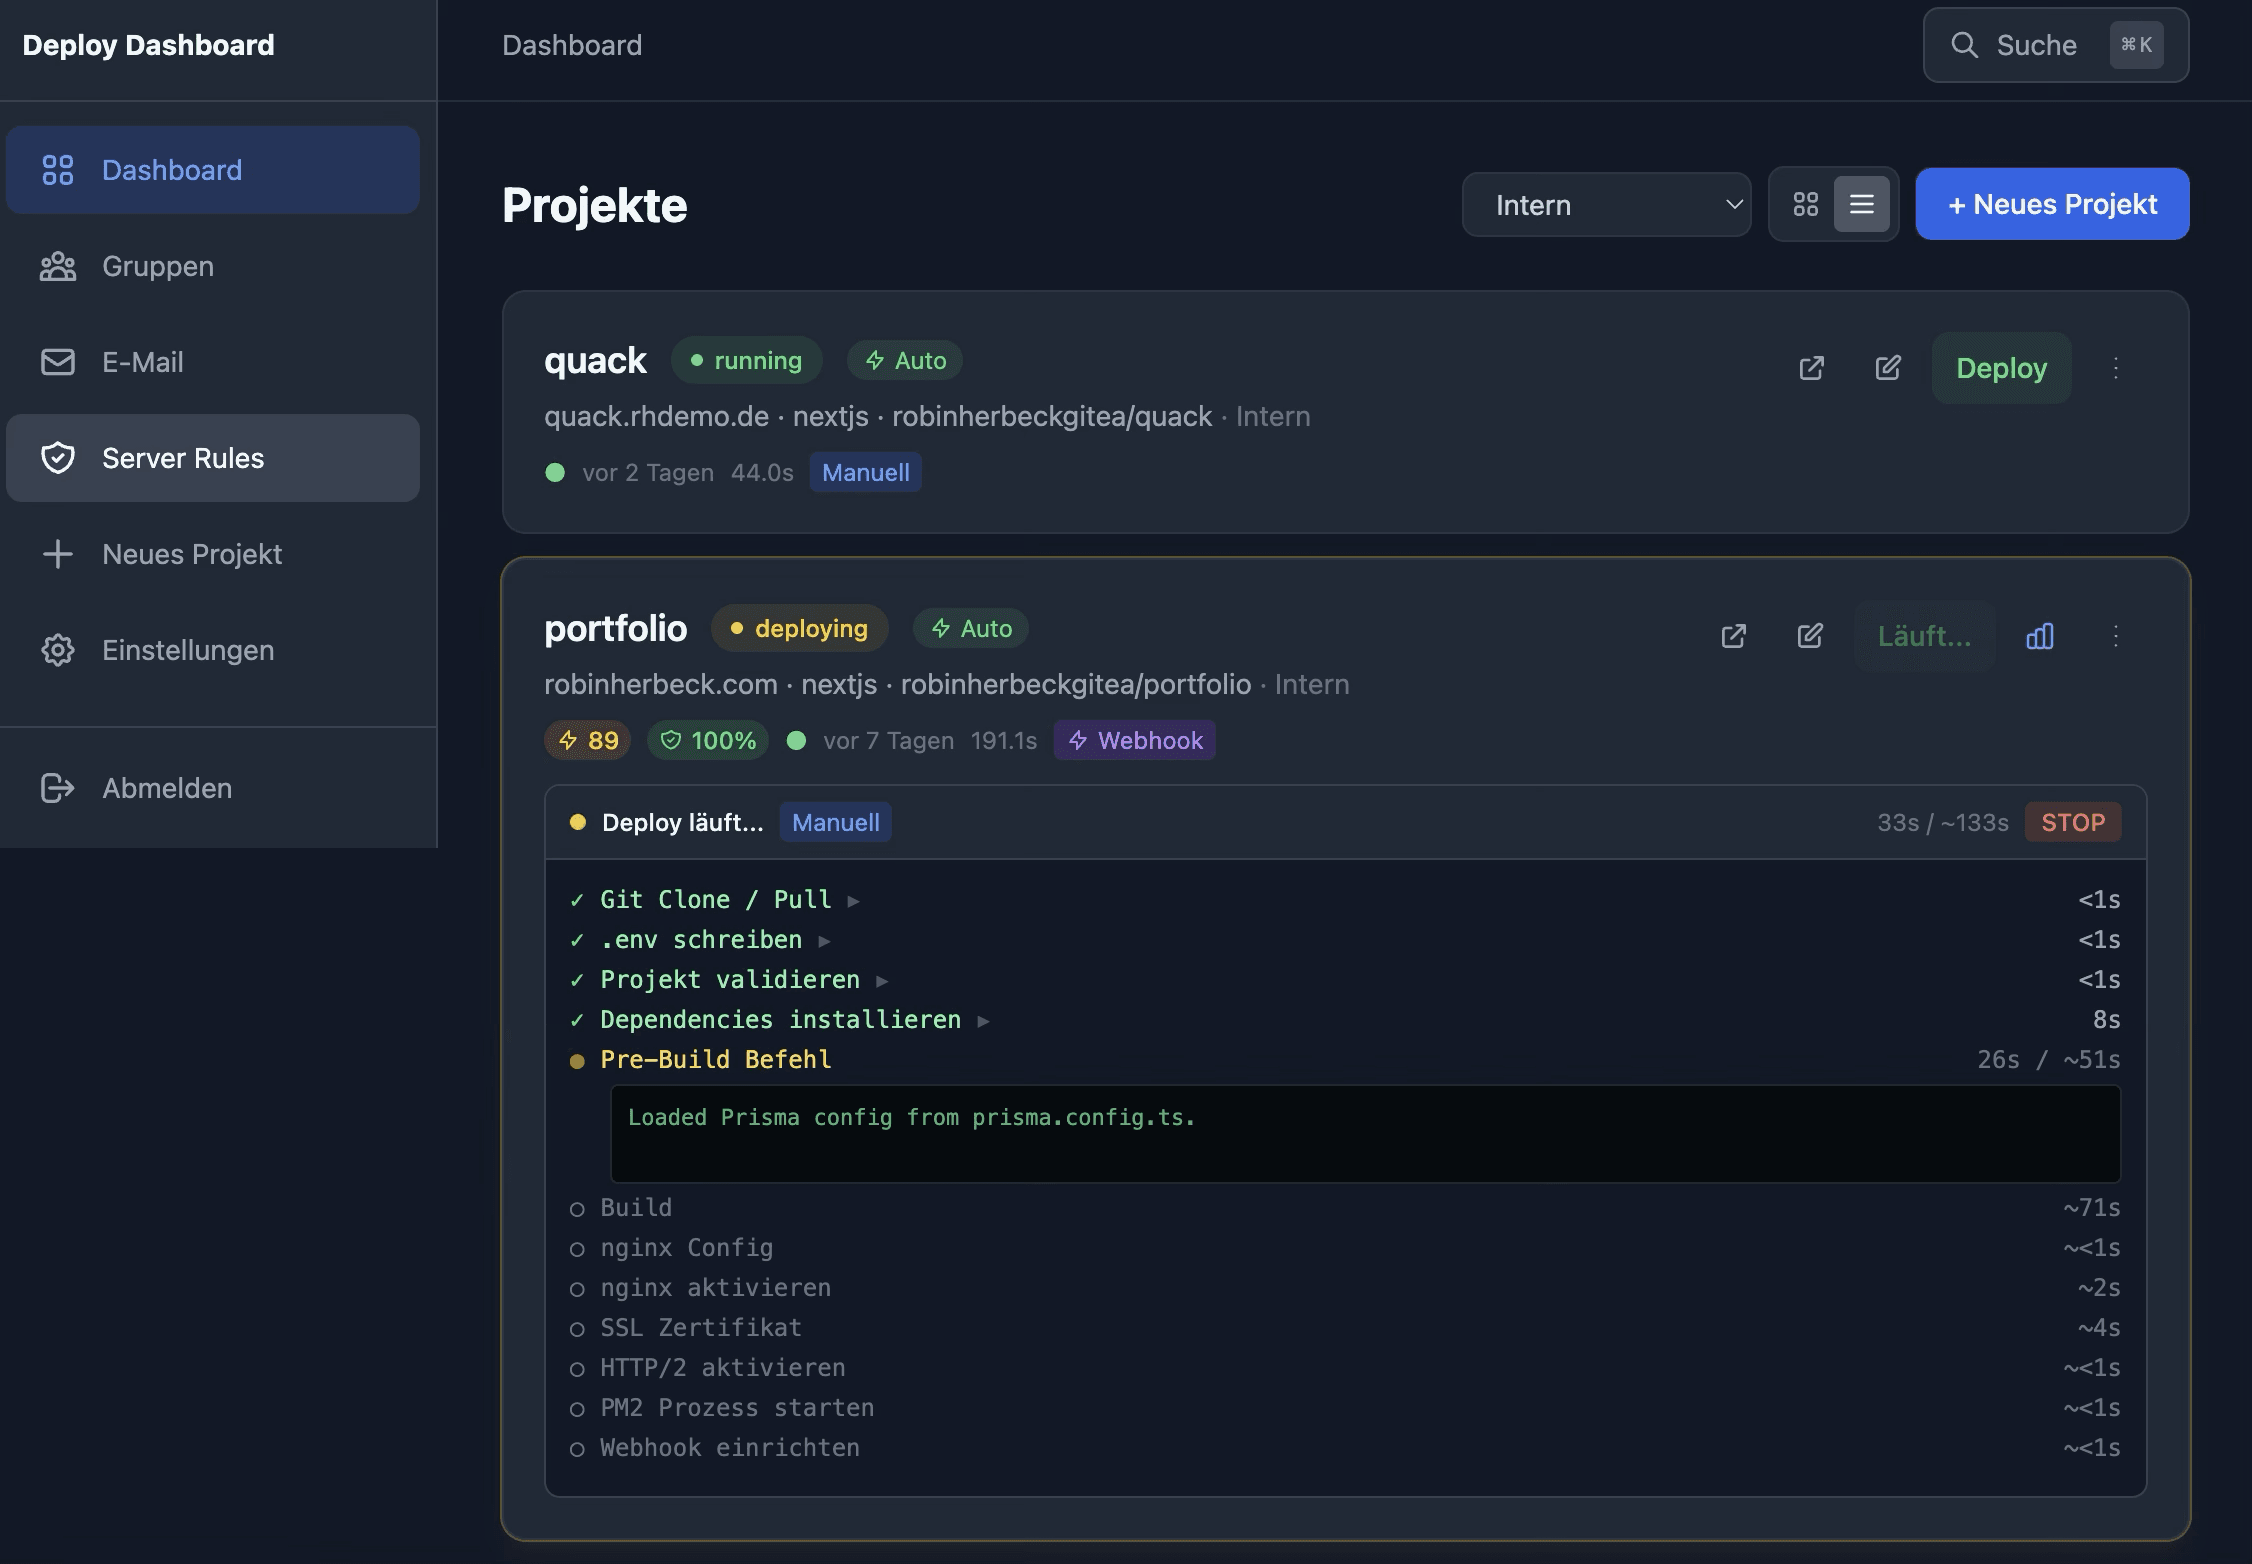Open the Intern filter dropdown
Viewport: 2252px width, 1564px height.
click(1606, 204)
